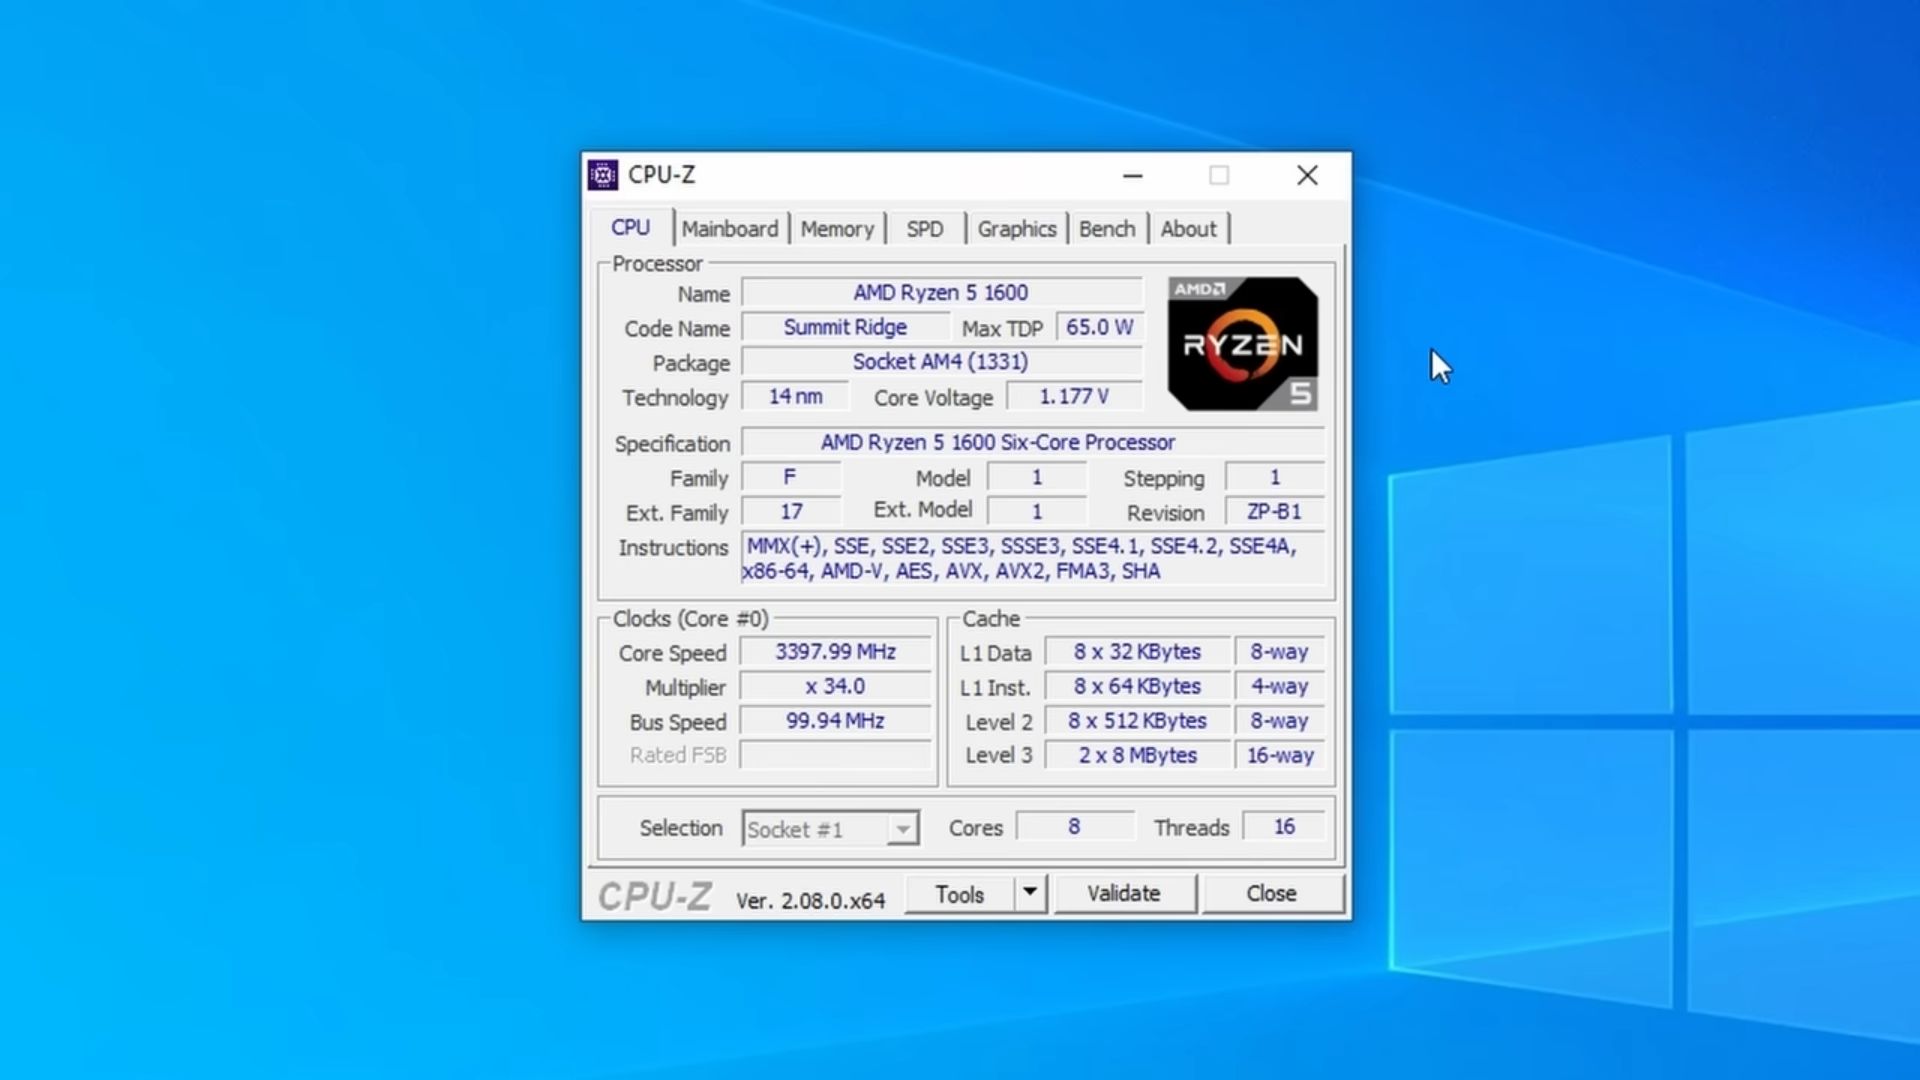This screenshot has height=1080, width=1920.
Task: Expand the Socket #1 selection combo box
Action: point(830,828)
